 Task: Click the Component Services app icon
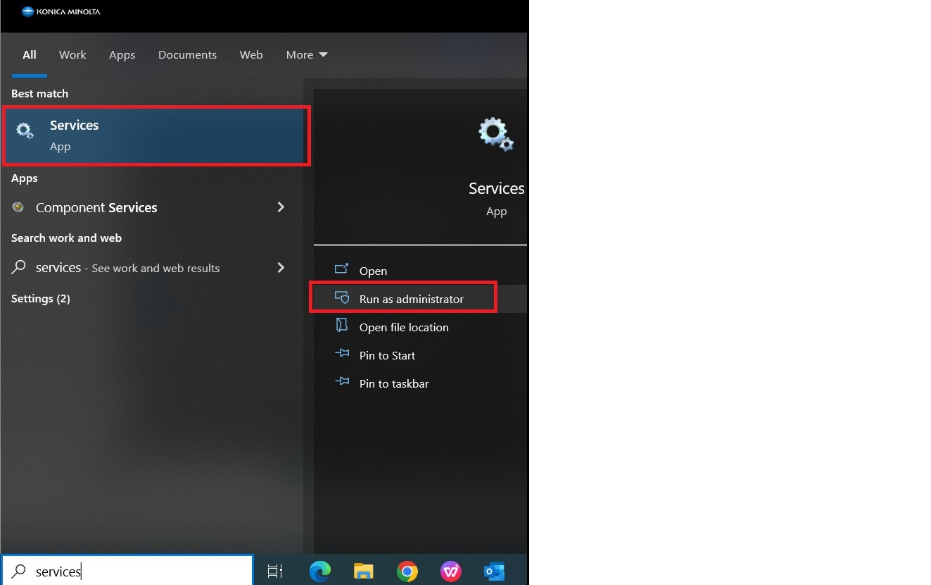(18, 207)
